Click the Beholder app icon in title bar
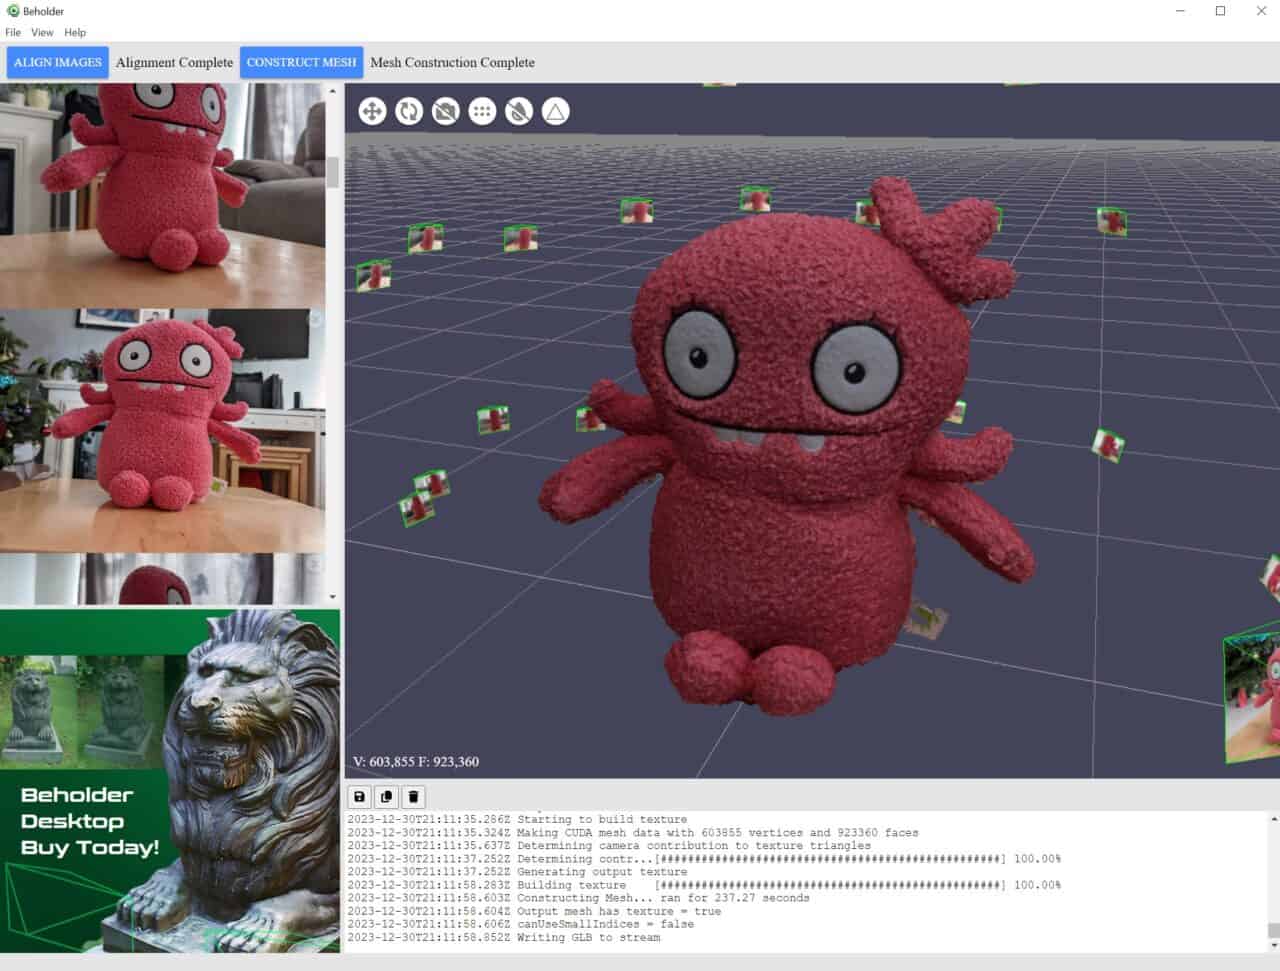 [13, 11]
